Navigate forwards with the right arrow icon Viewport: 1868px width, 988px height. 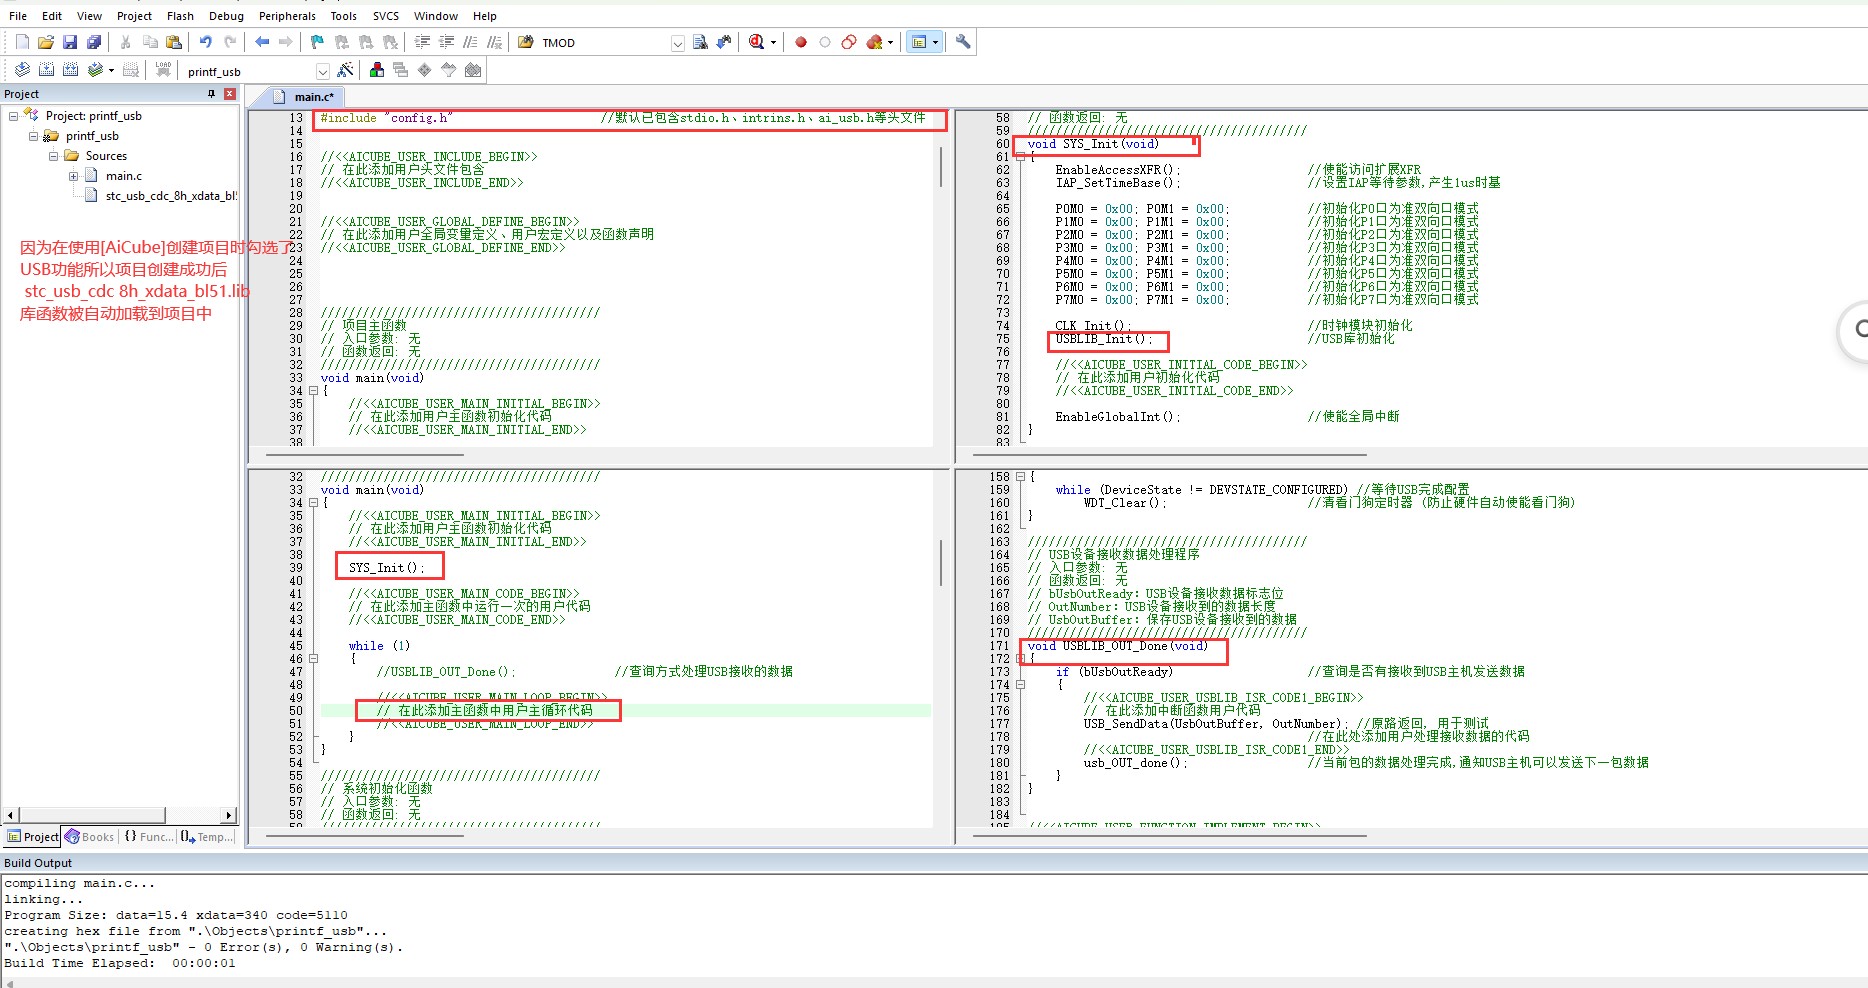[286, 42]
